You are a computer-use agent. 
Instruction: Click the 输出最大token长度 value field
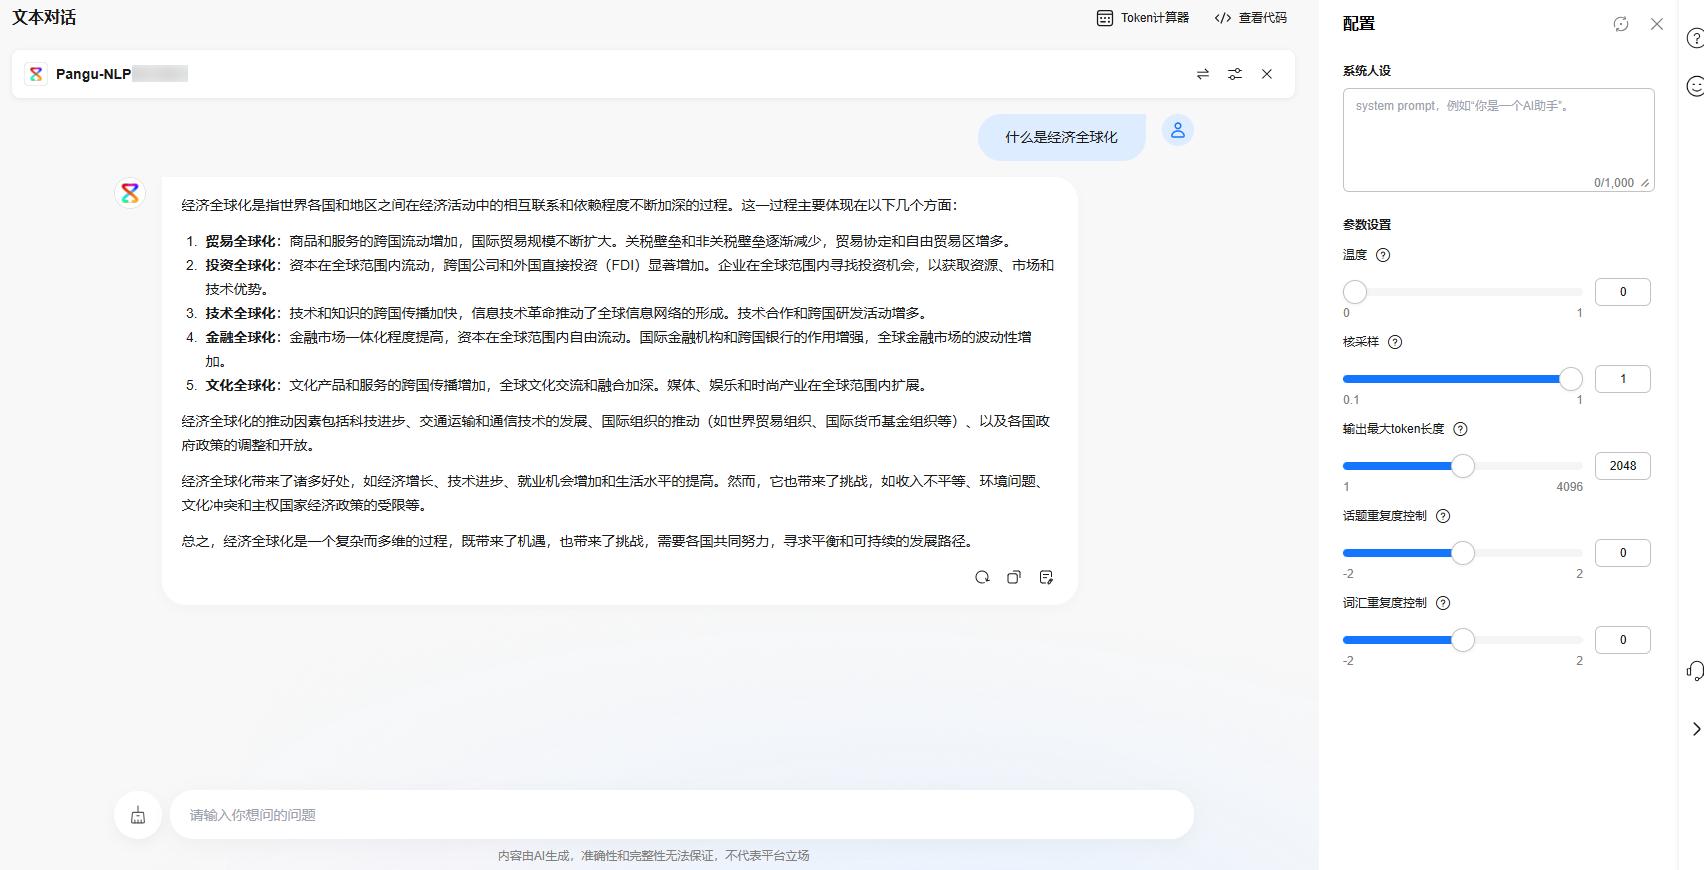pyautogui.click(x=1622, y=466)
